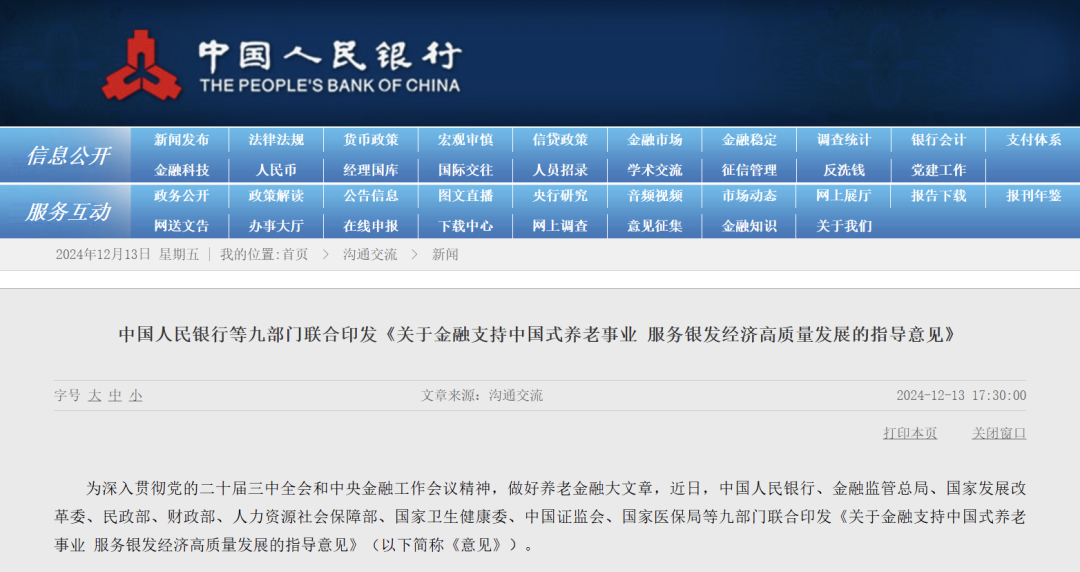Click the date 2024年12月13日 星期五
Image resolution: width=1080 pixels, height=572 pixels.
(x=127, y=255)
